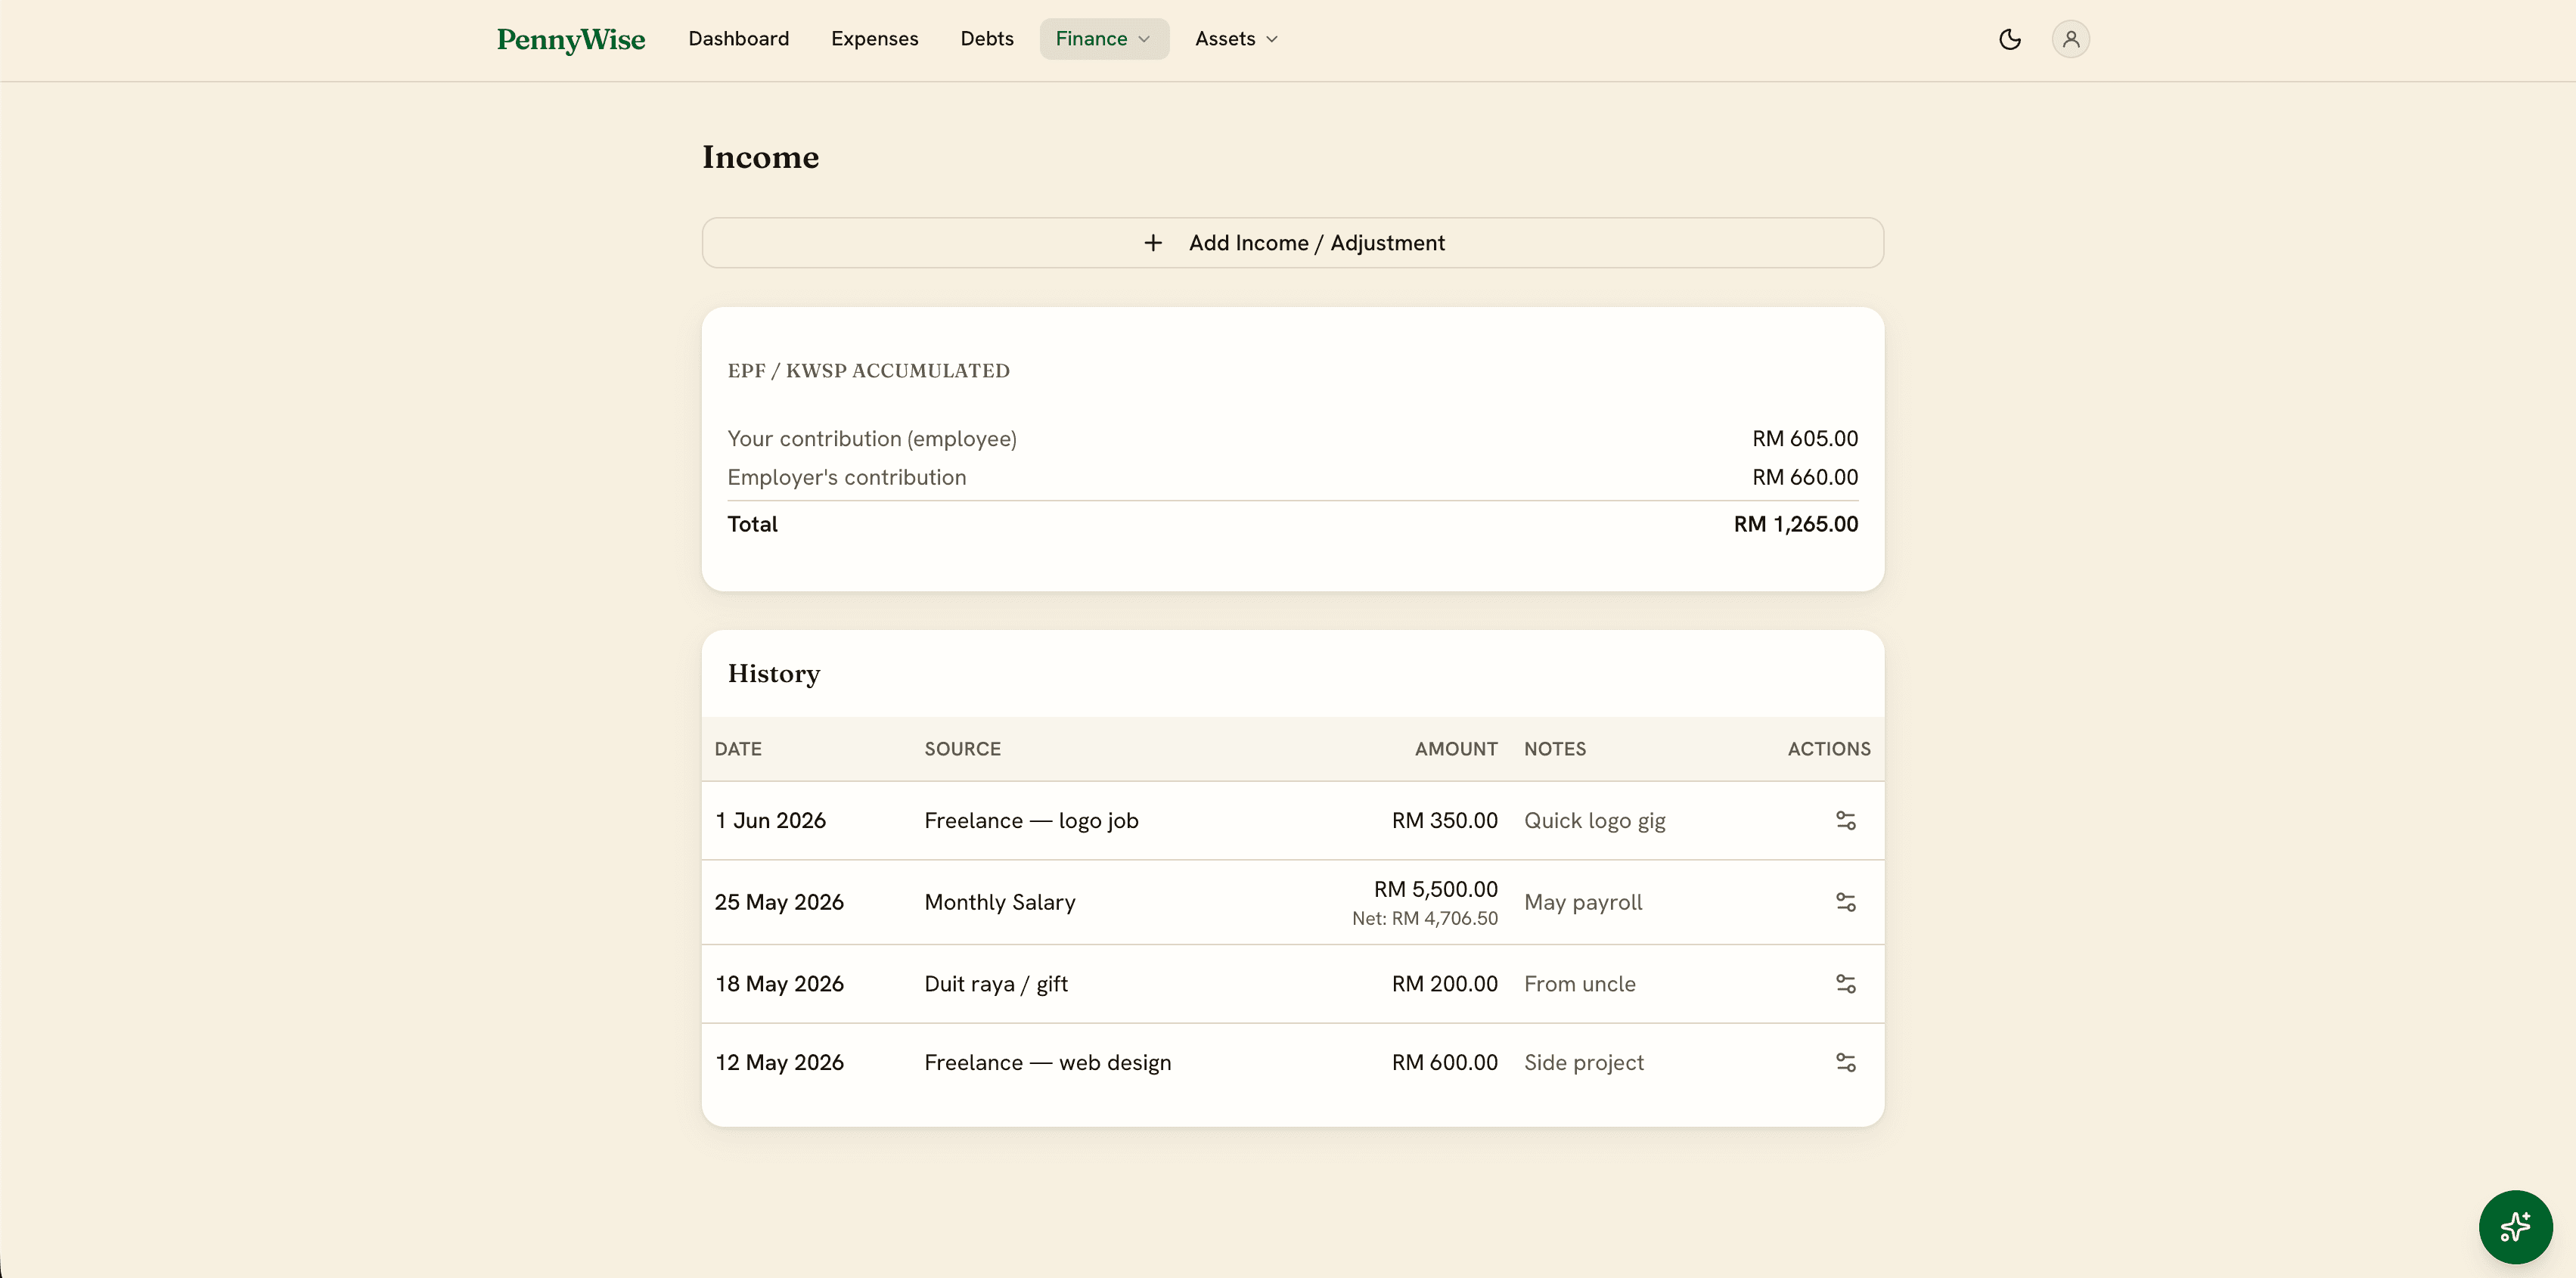This screenshot has width=2576, height=1278.
Task: Select the 18 May 2026 date cell
Action: [x=779, y=984]
